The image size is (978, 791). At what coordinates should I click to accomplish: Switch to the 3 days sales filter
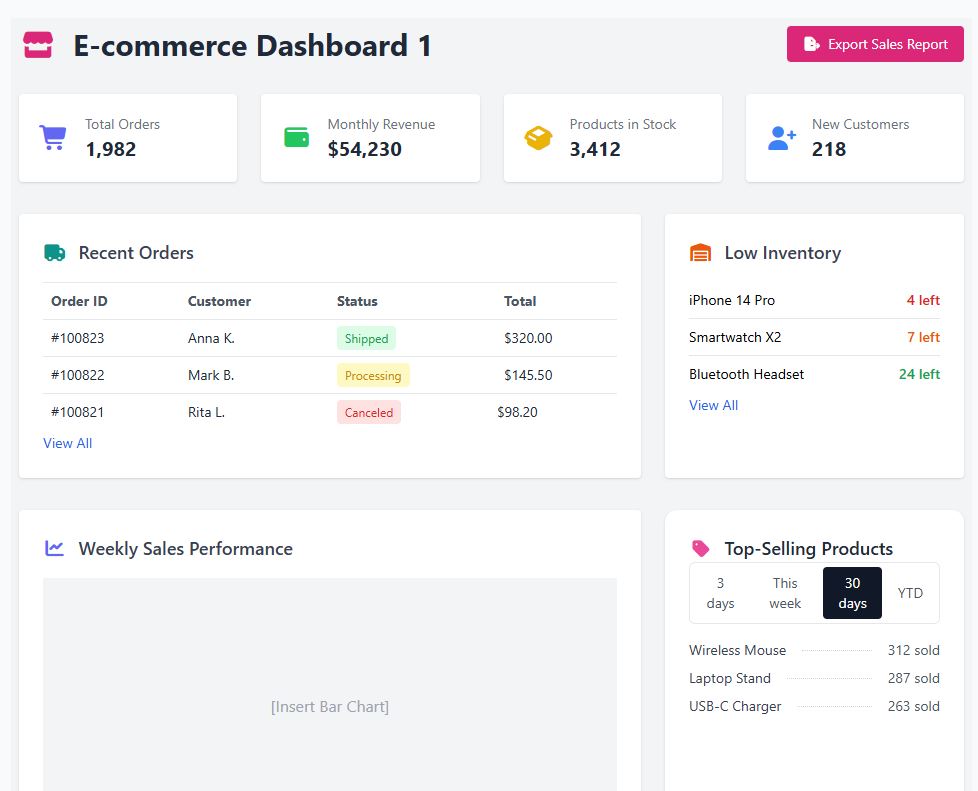point(719,592)
